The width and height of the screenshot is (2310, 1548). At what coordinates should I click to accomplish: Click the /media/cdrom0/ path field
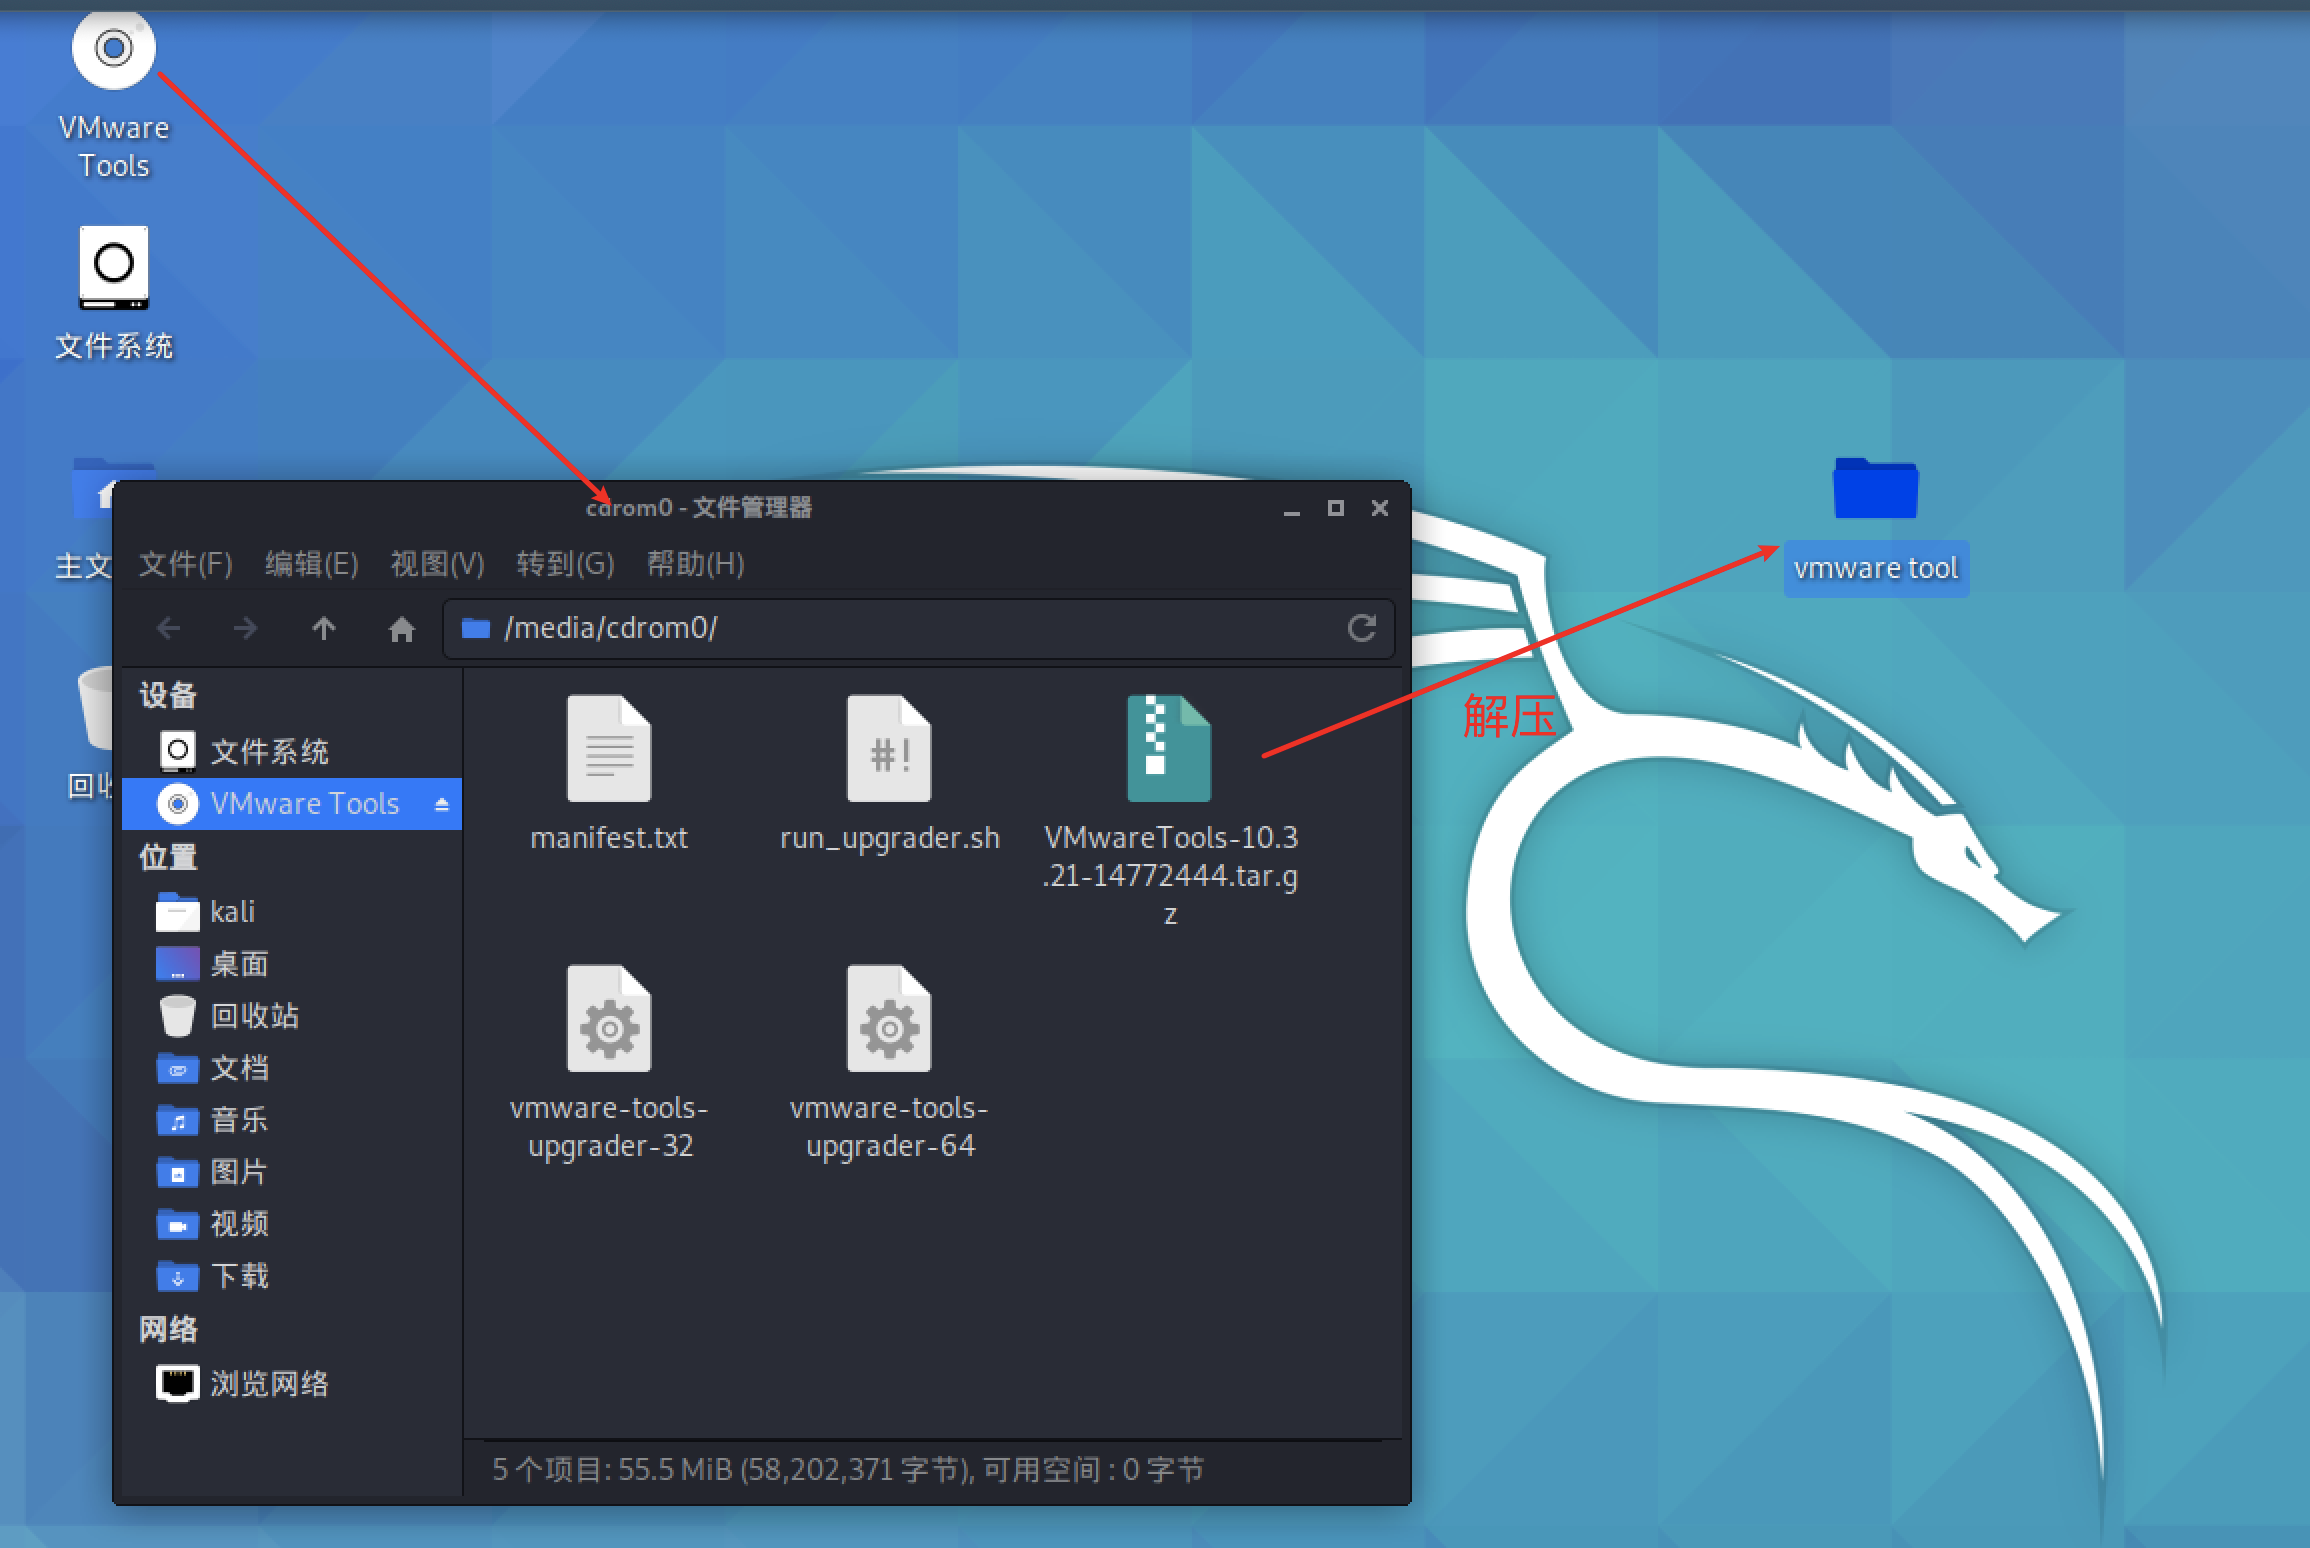coord(918,628)
